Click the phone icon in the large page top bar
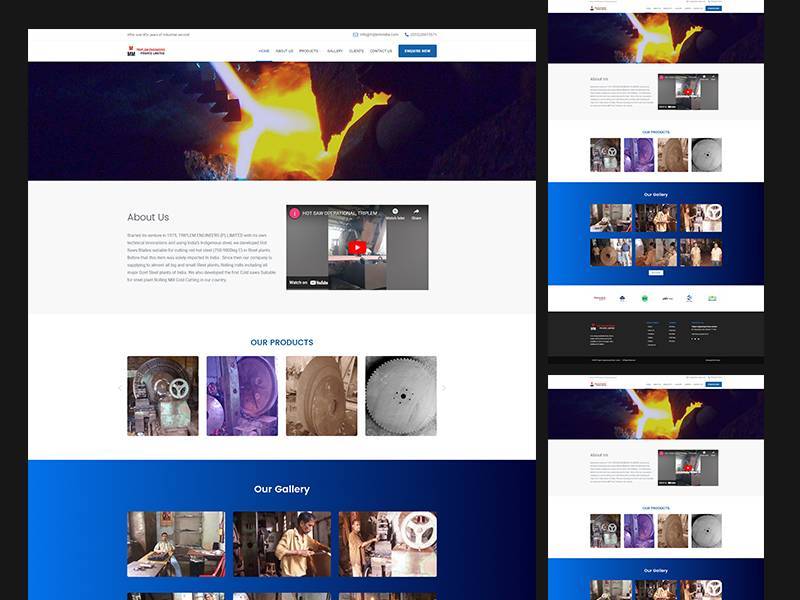The height and width of the screenshot is (600, 800). pos(407,35)
